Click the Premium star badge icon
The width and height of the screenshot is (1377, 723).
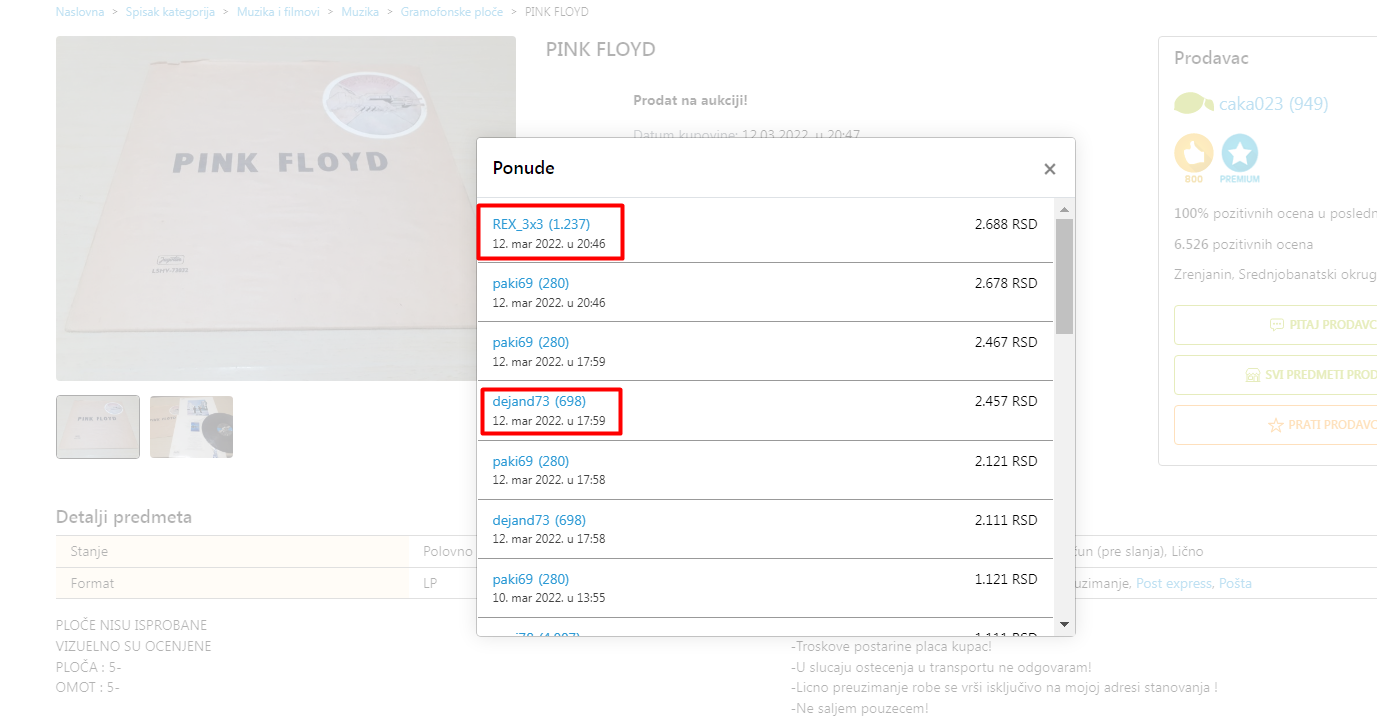coord(1240,154)
